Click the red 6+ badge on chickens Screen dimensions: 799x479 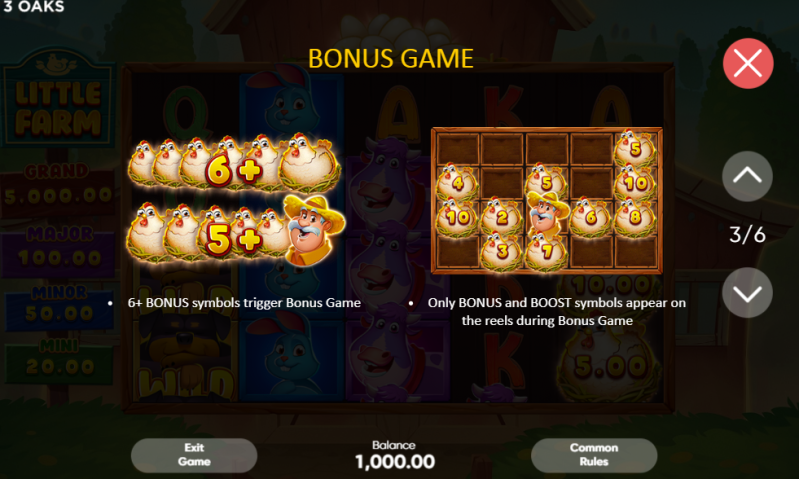pyautogui.click(x=234, y=171)
